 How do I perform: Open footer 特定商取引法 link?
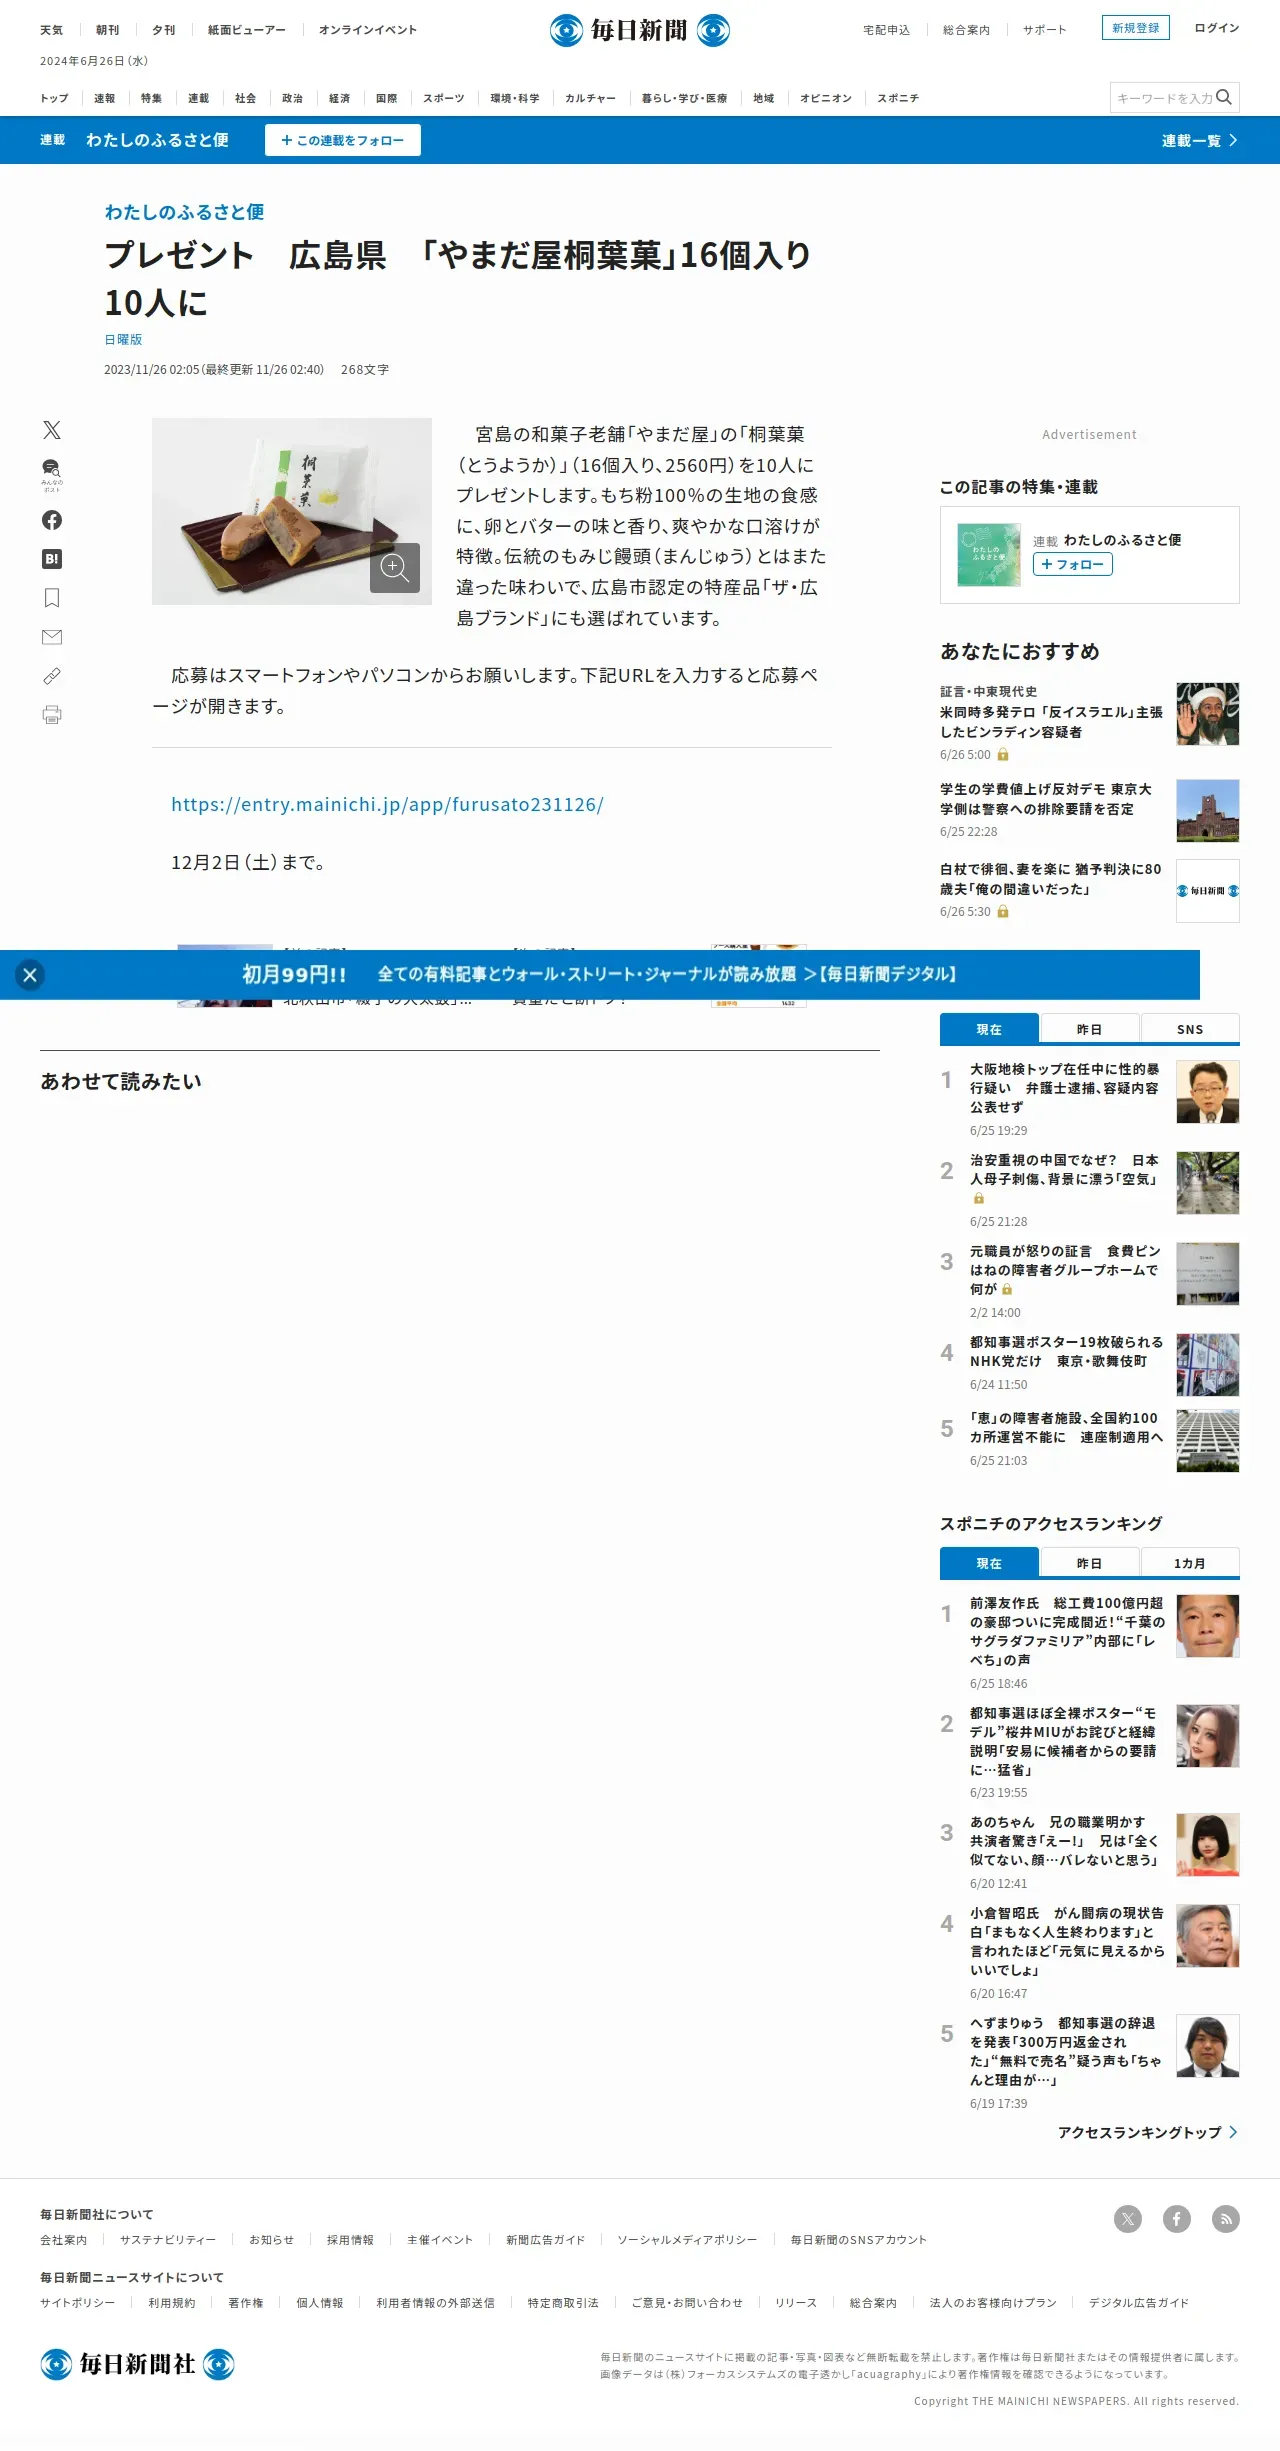563,2303
